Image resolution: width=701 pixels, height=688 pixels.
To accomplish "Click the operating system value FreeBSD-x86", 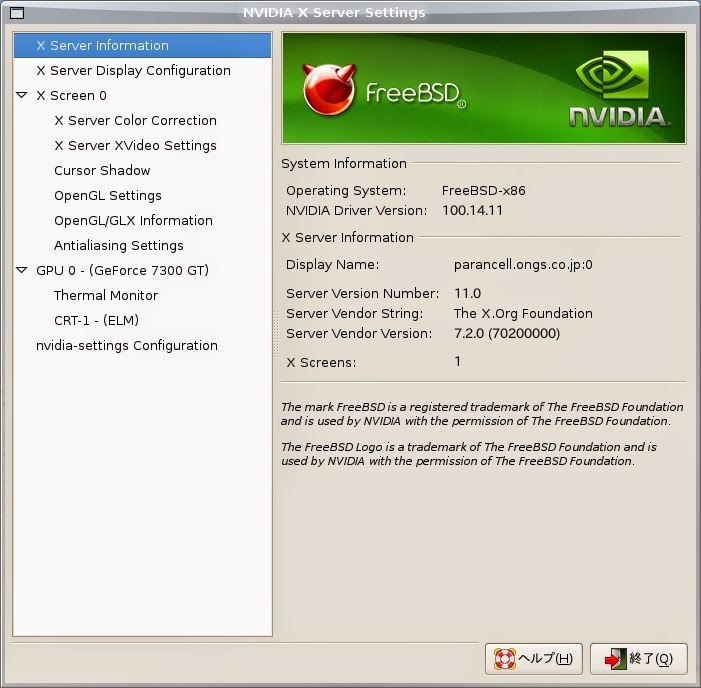I will pos(483,191).
